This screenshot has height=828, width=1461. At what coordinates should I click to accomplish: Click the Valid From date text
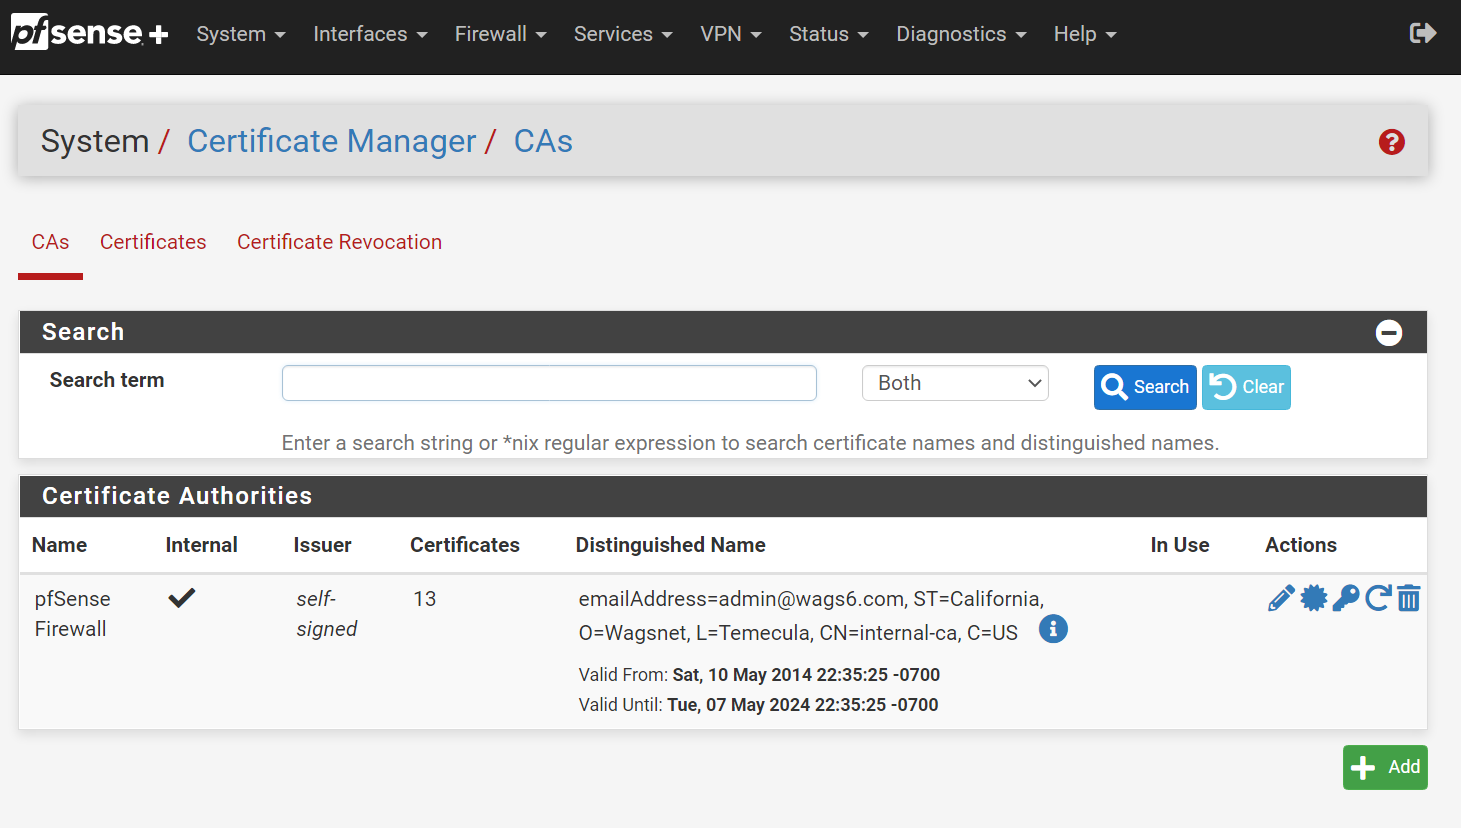pyautogui.click(x=759, y=675)
